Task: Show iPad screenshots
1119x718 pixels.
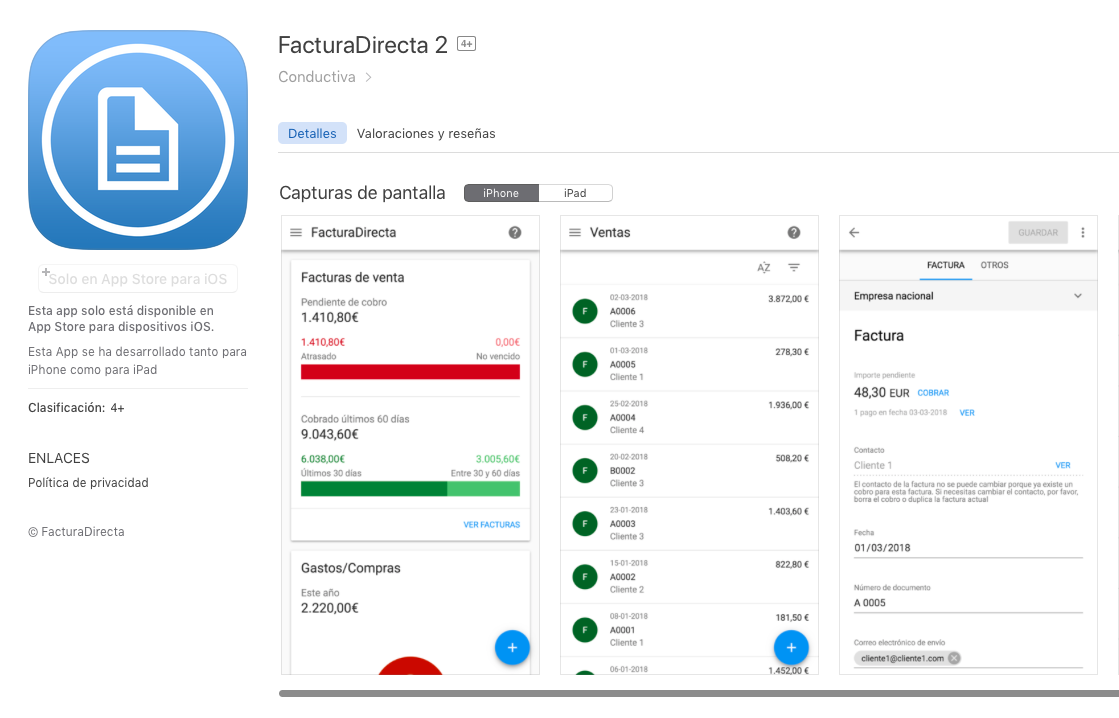Action: coord(575,193)
